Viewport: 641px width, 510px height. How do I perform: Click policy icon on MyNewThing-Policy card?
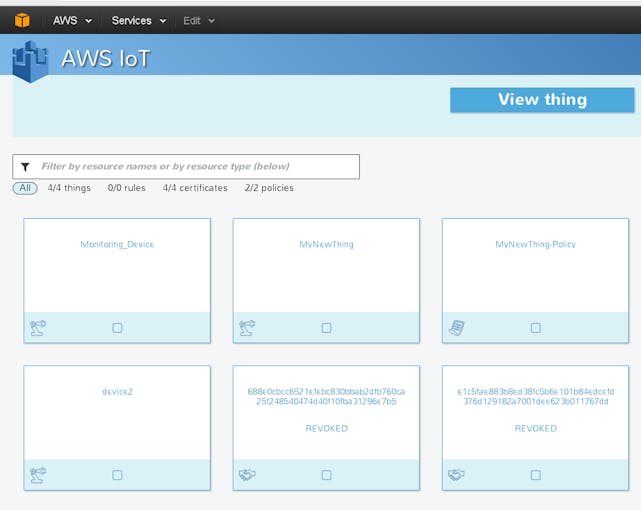coord(457,327)
